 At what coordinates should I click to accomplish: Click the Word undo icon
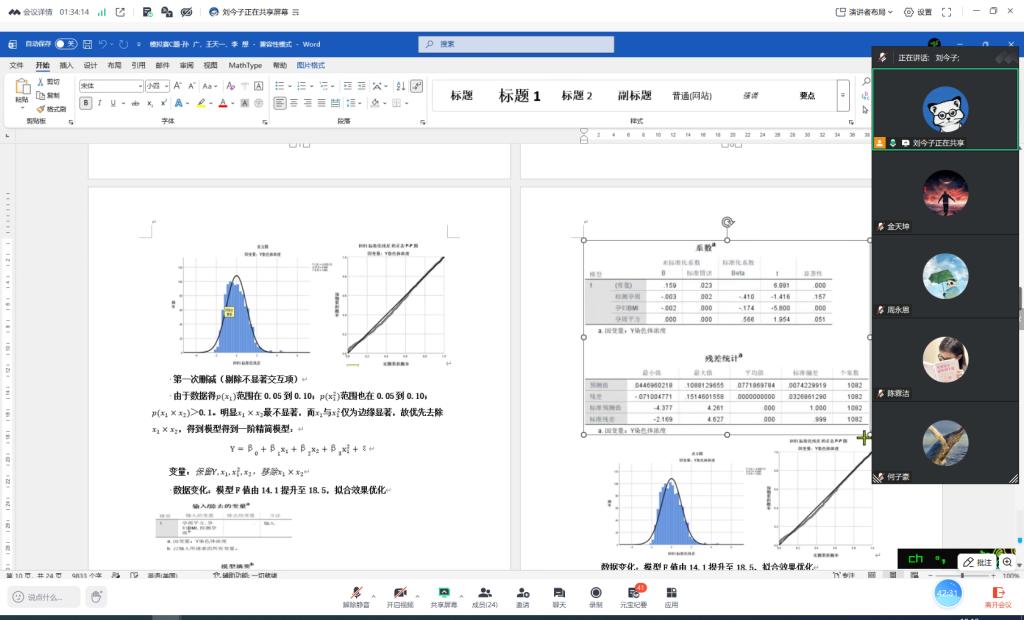103,44
